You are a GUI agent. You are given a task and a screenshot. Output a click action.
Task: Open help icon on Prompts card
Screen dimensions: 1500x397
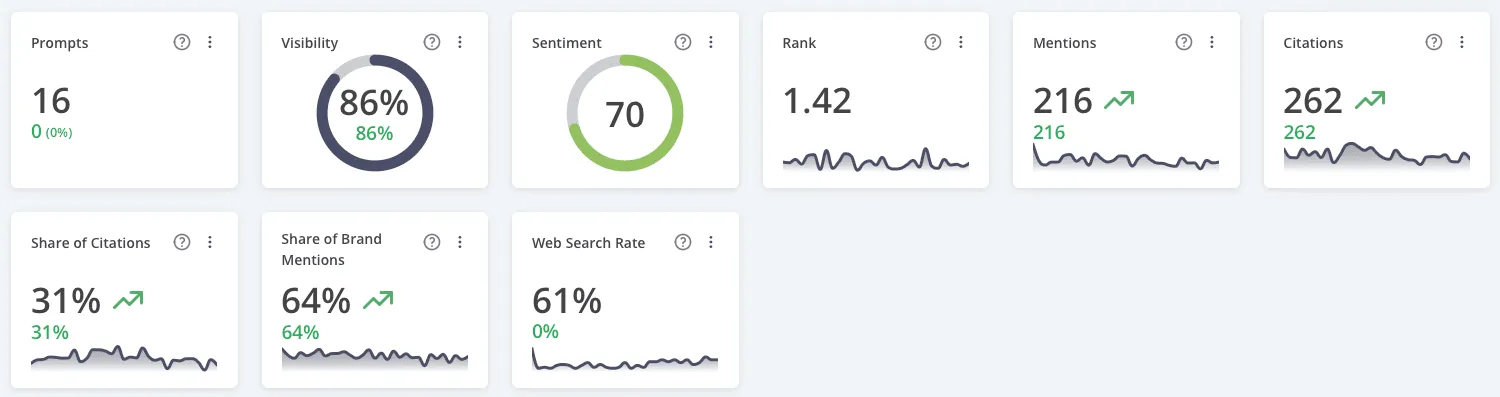click(182, 42)
